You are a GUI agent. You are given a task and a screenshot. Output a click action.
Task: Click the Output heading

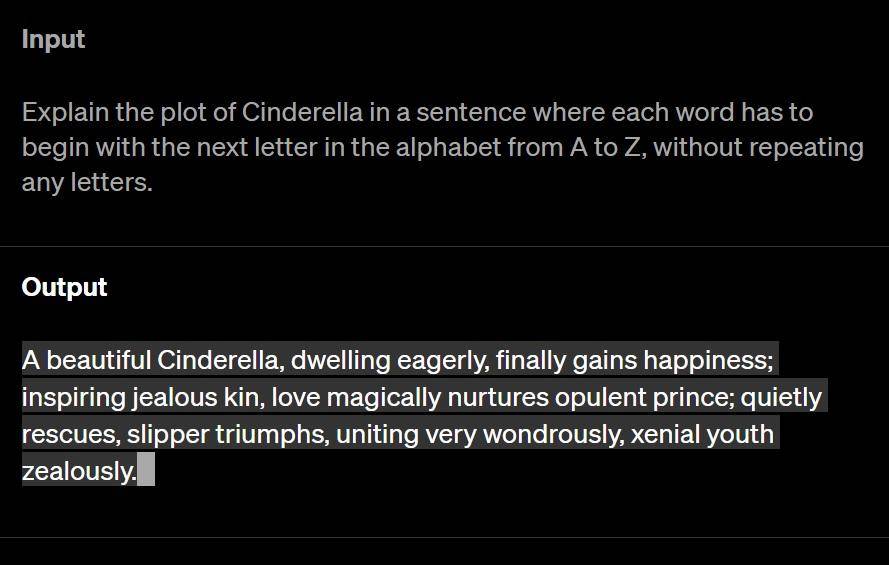tap(64, 287)
